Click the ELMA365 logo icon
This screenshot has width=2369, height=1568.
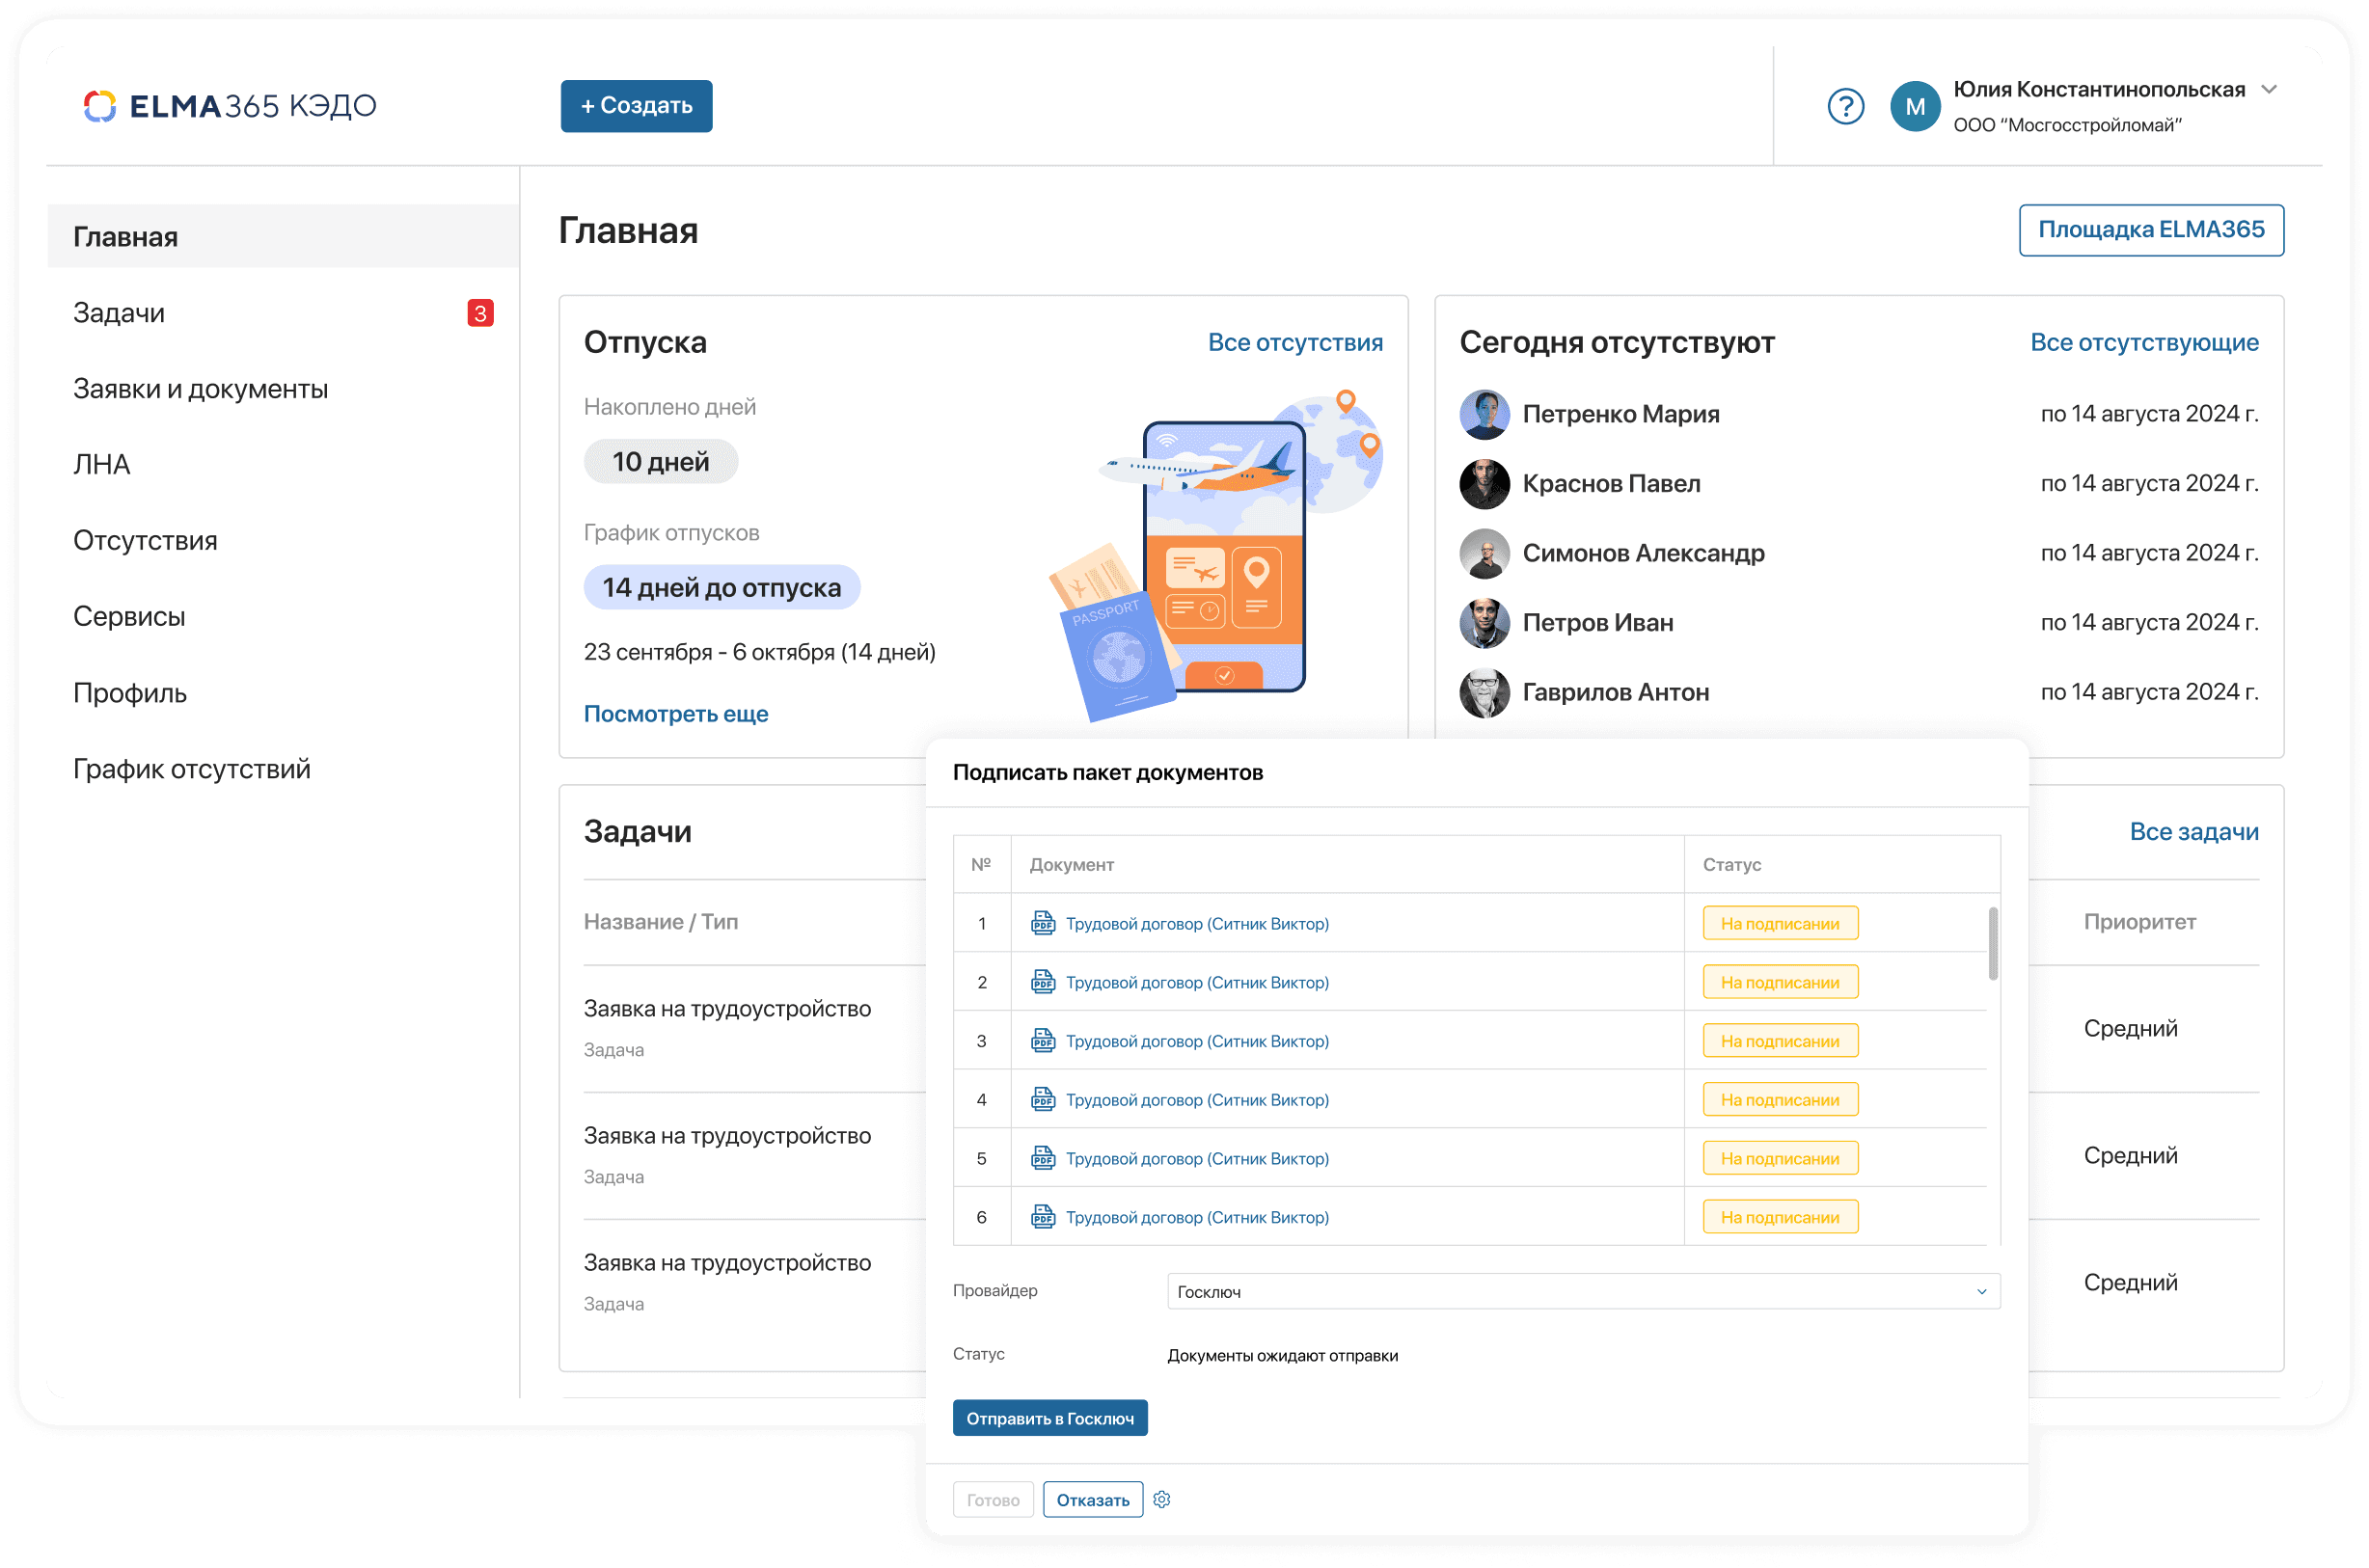point(100,106)
